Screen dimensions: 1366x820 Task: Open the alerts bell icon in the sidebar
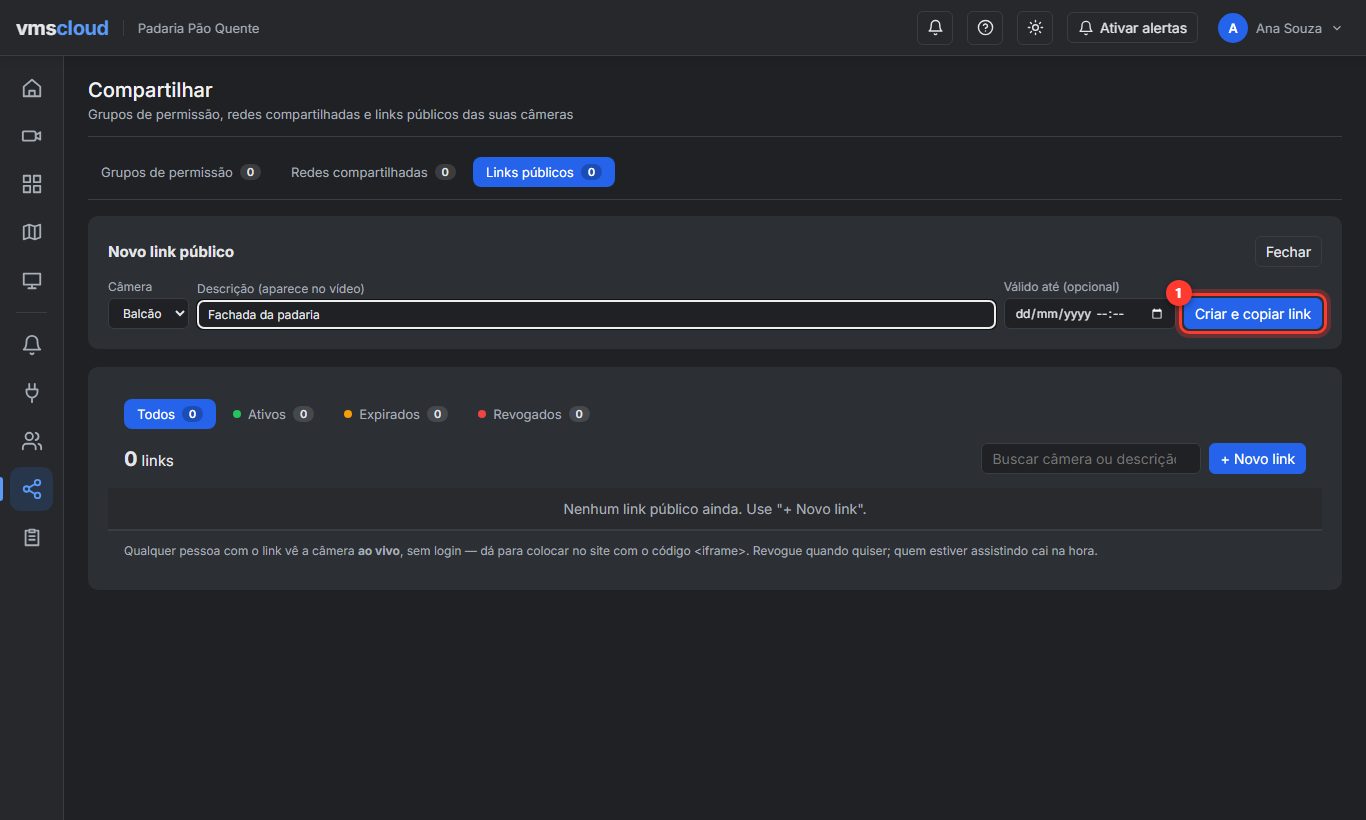point(32,345)
